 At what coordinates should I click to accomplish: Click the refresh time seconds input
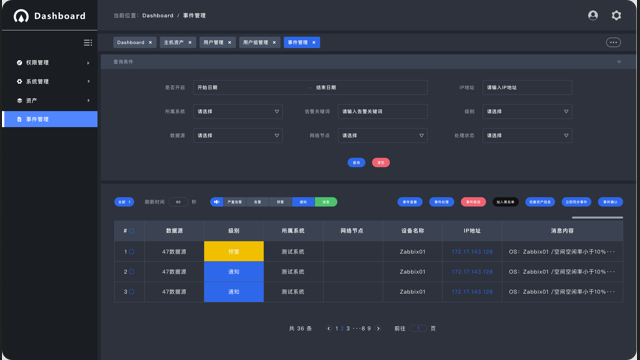(x=178, y=202)
